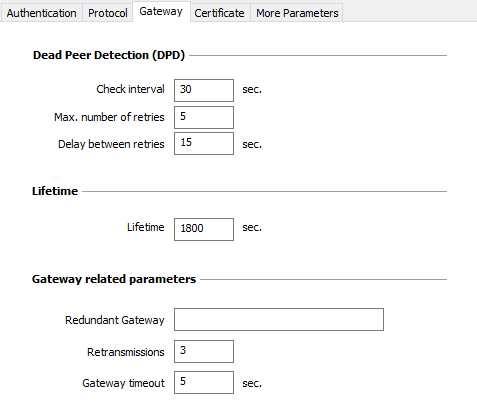The height and width of the screenshot is (403, 477).
Task: Click the Check interval input field
Action: (204, 90)
